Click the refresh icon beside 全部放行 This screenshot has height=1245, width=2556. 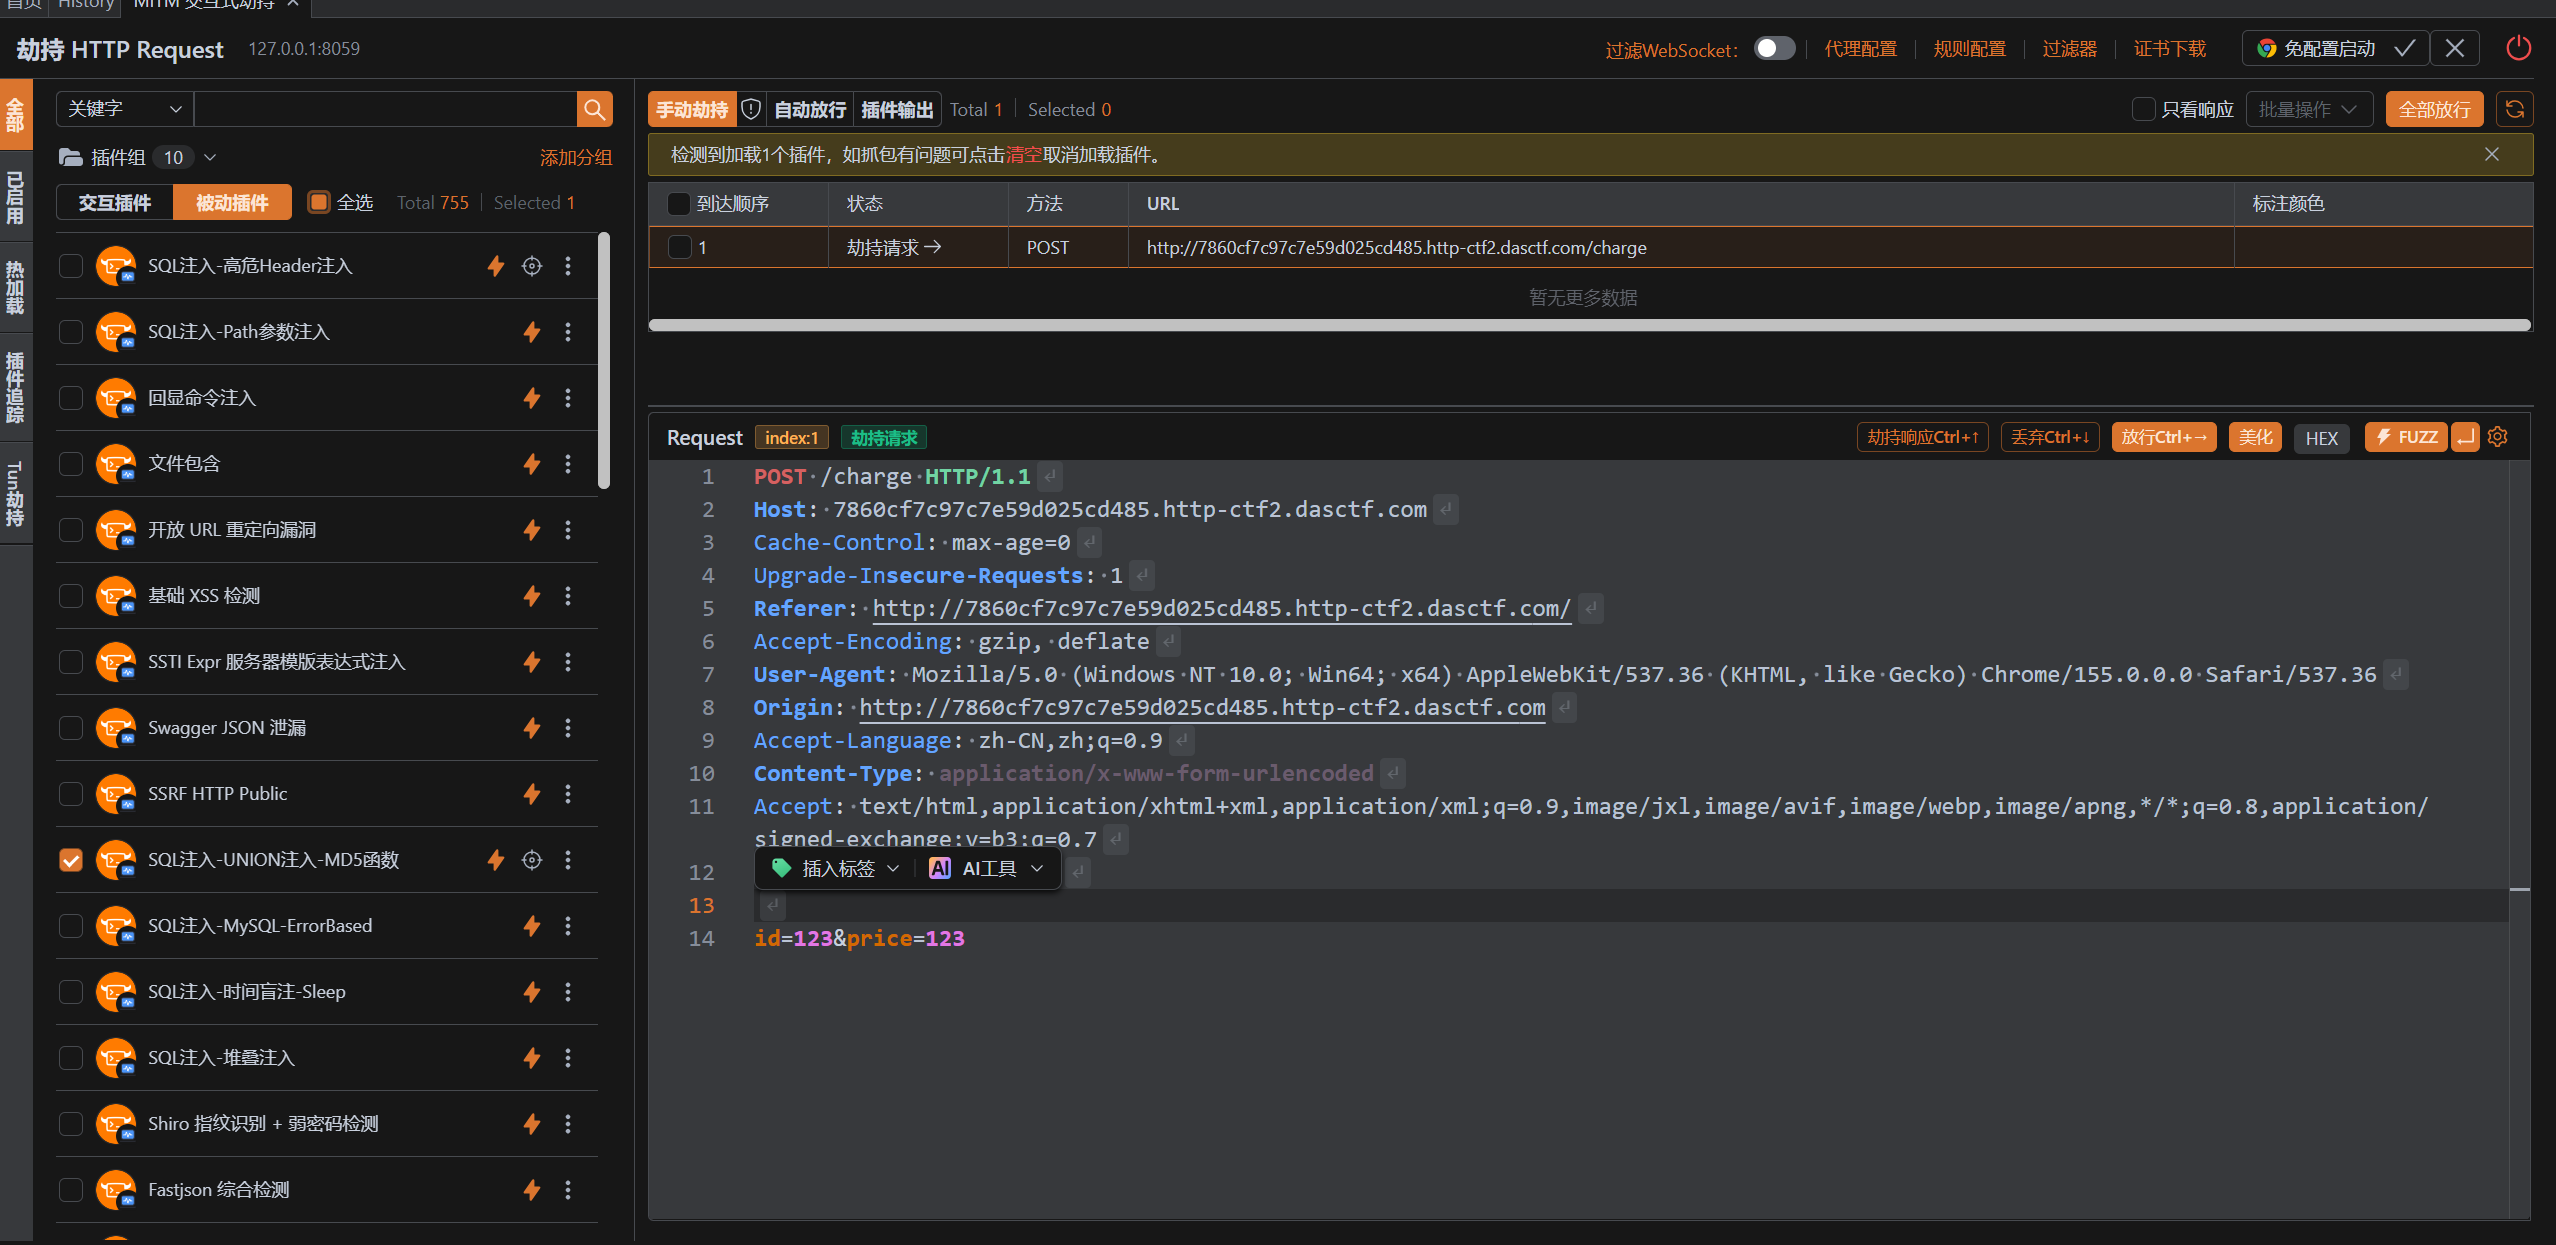click(2515, 109)
